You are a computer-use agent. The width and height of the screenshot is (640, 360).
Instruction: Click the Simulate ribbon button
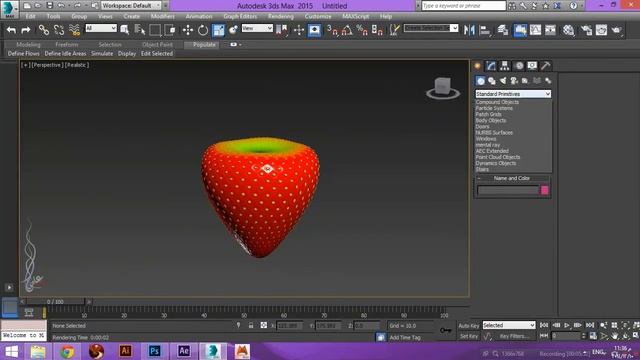coord(102,53)
